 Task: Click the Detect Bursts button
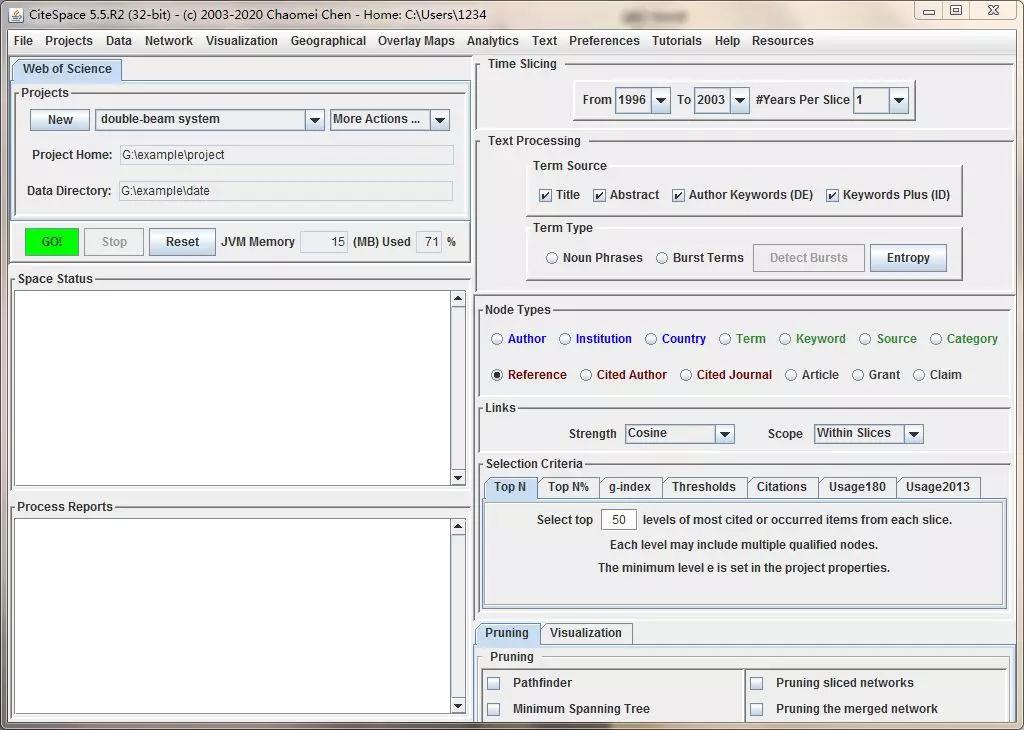coord(808,258)
